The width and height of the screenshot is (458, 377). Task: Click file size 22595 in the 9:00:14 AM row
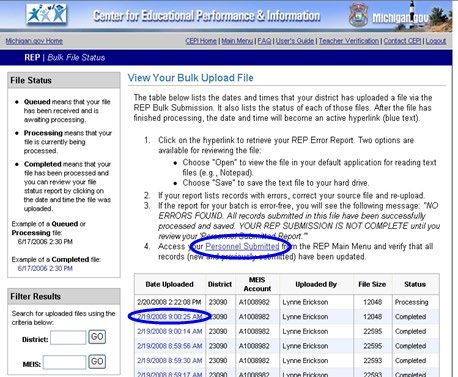coord(372,331)
